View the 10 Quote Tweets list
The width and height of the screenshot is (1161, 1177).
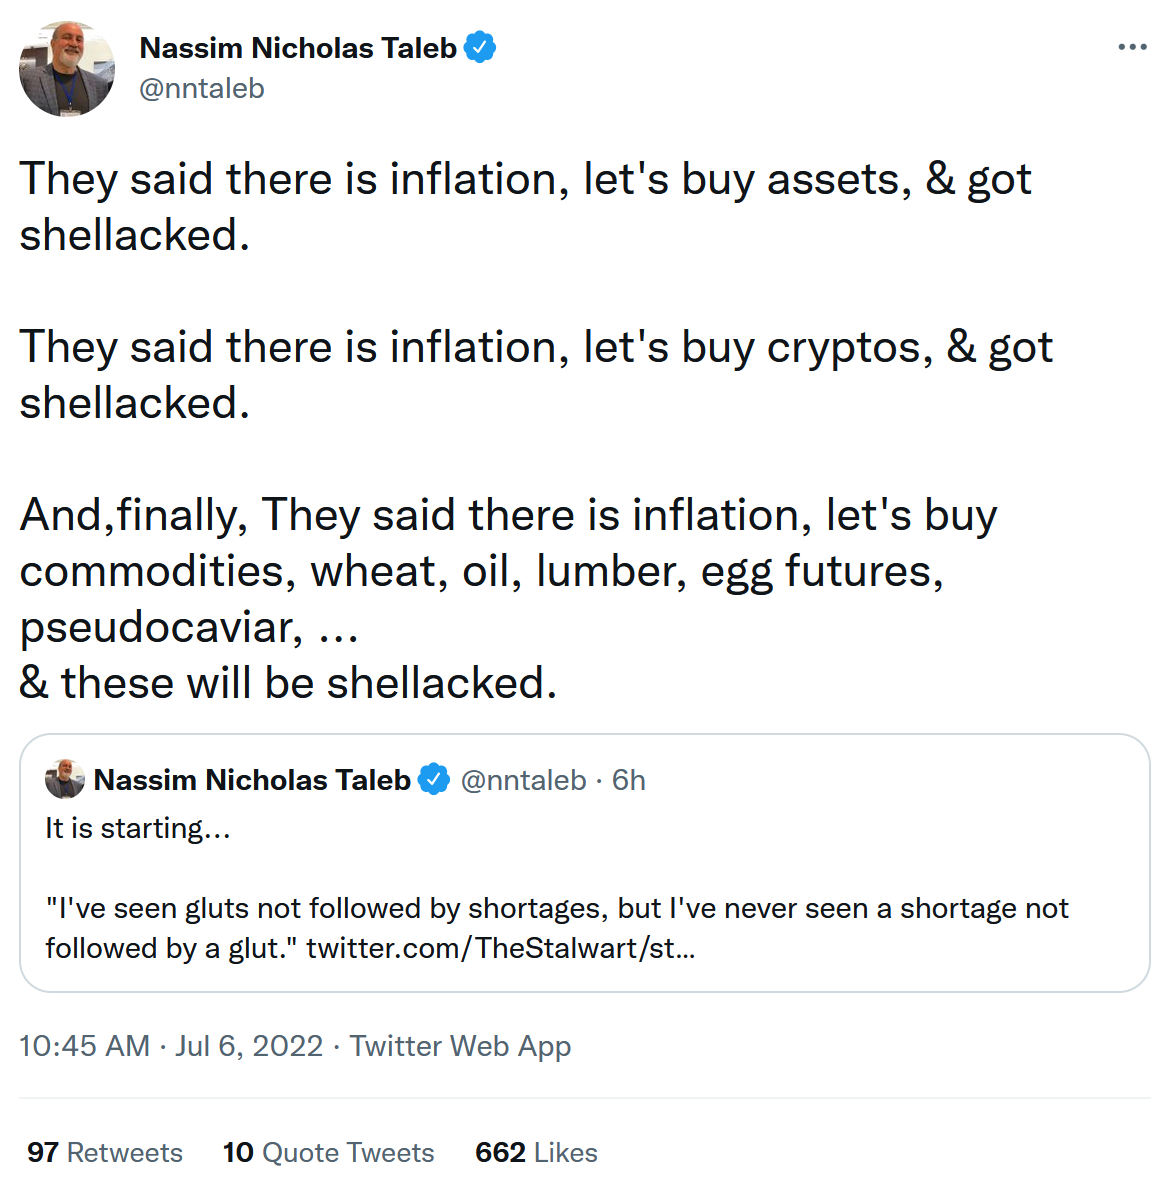328,1152
